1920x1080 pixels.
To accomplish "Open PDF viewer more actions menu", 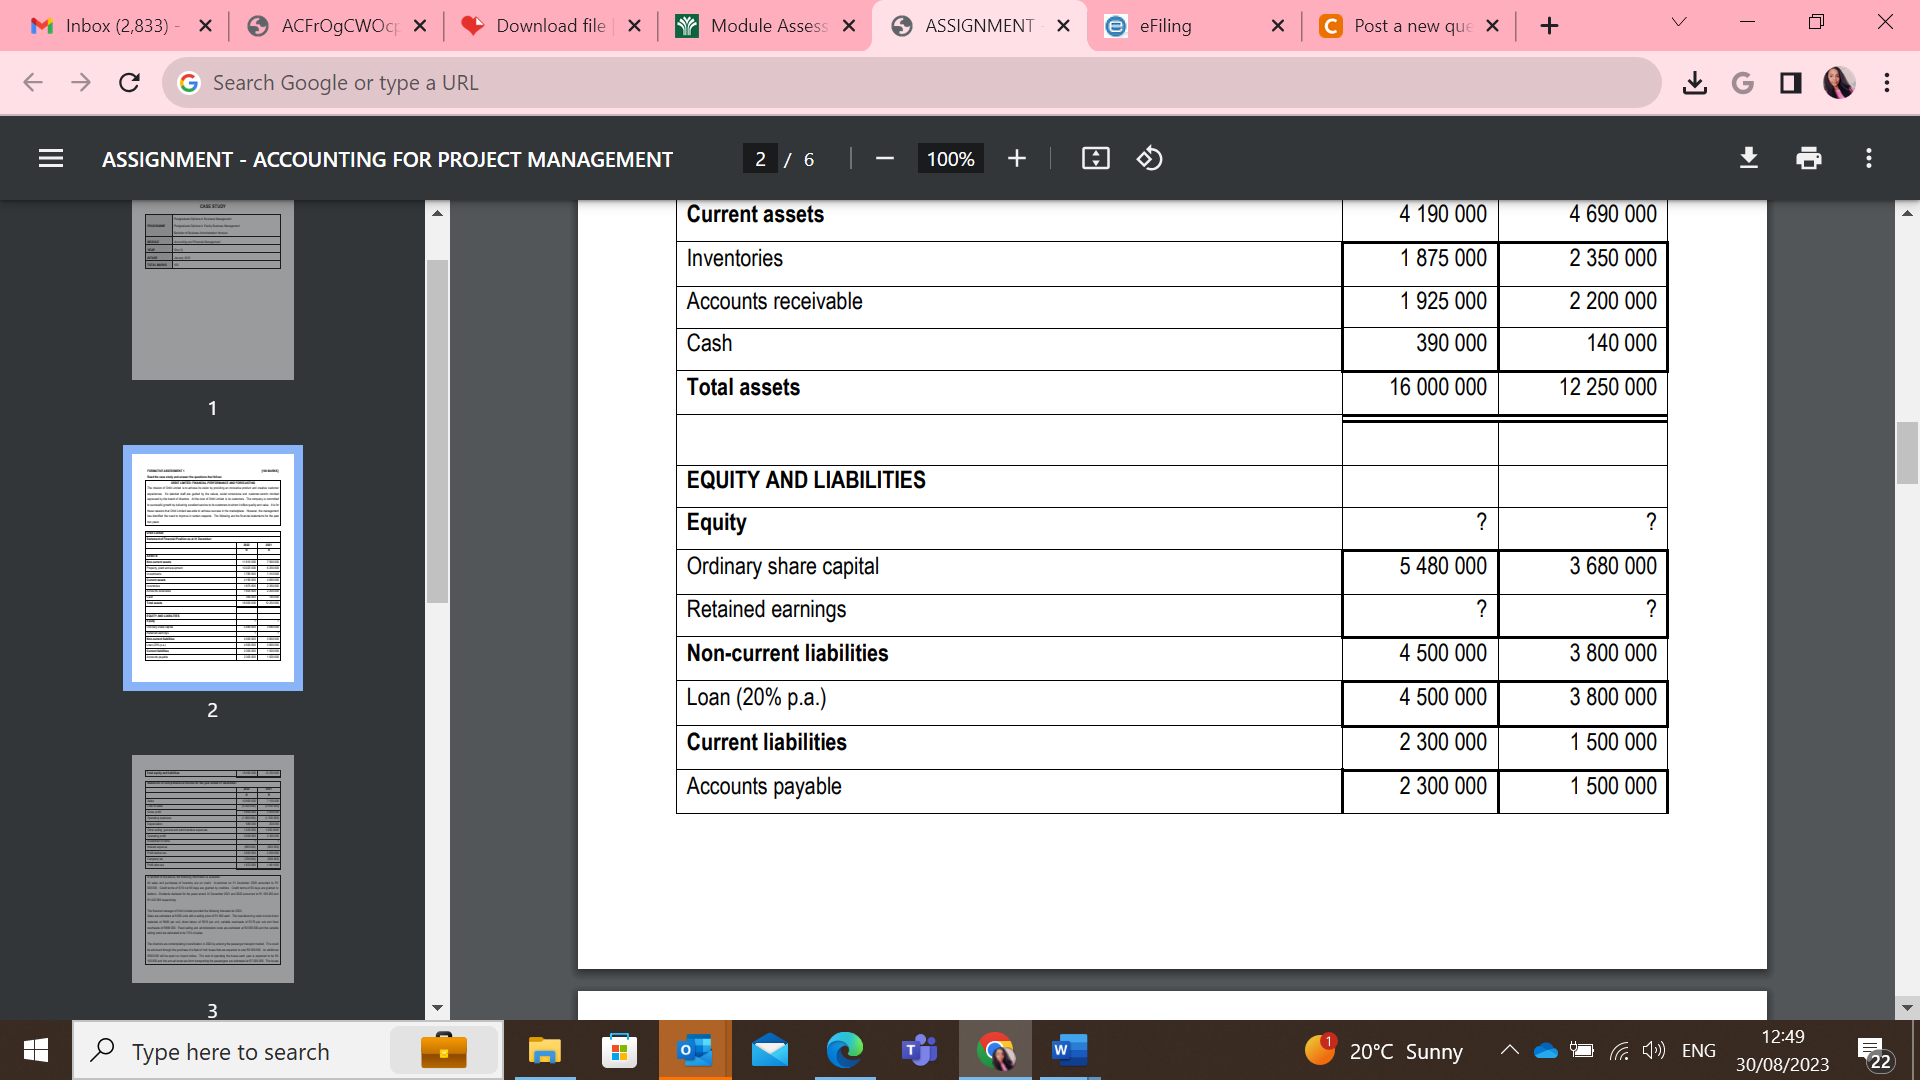I will [1869, 159].
